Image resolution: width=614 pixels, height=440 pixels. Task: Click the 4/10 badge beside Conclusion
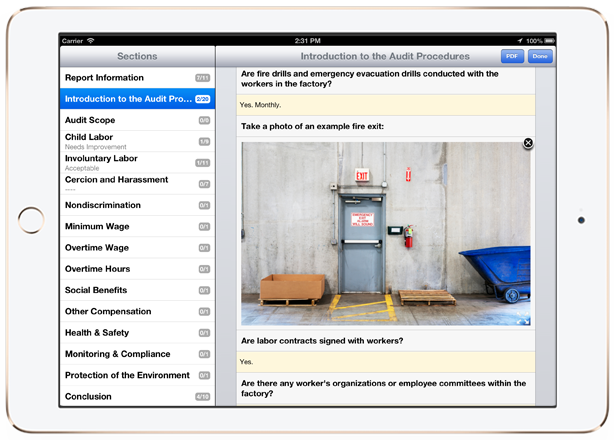(x=202, y=397)
